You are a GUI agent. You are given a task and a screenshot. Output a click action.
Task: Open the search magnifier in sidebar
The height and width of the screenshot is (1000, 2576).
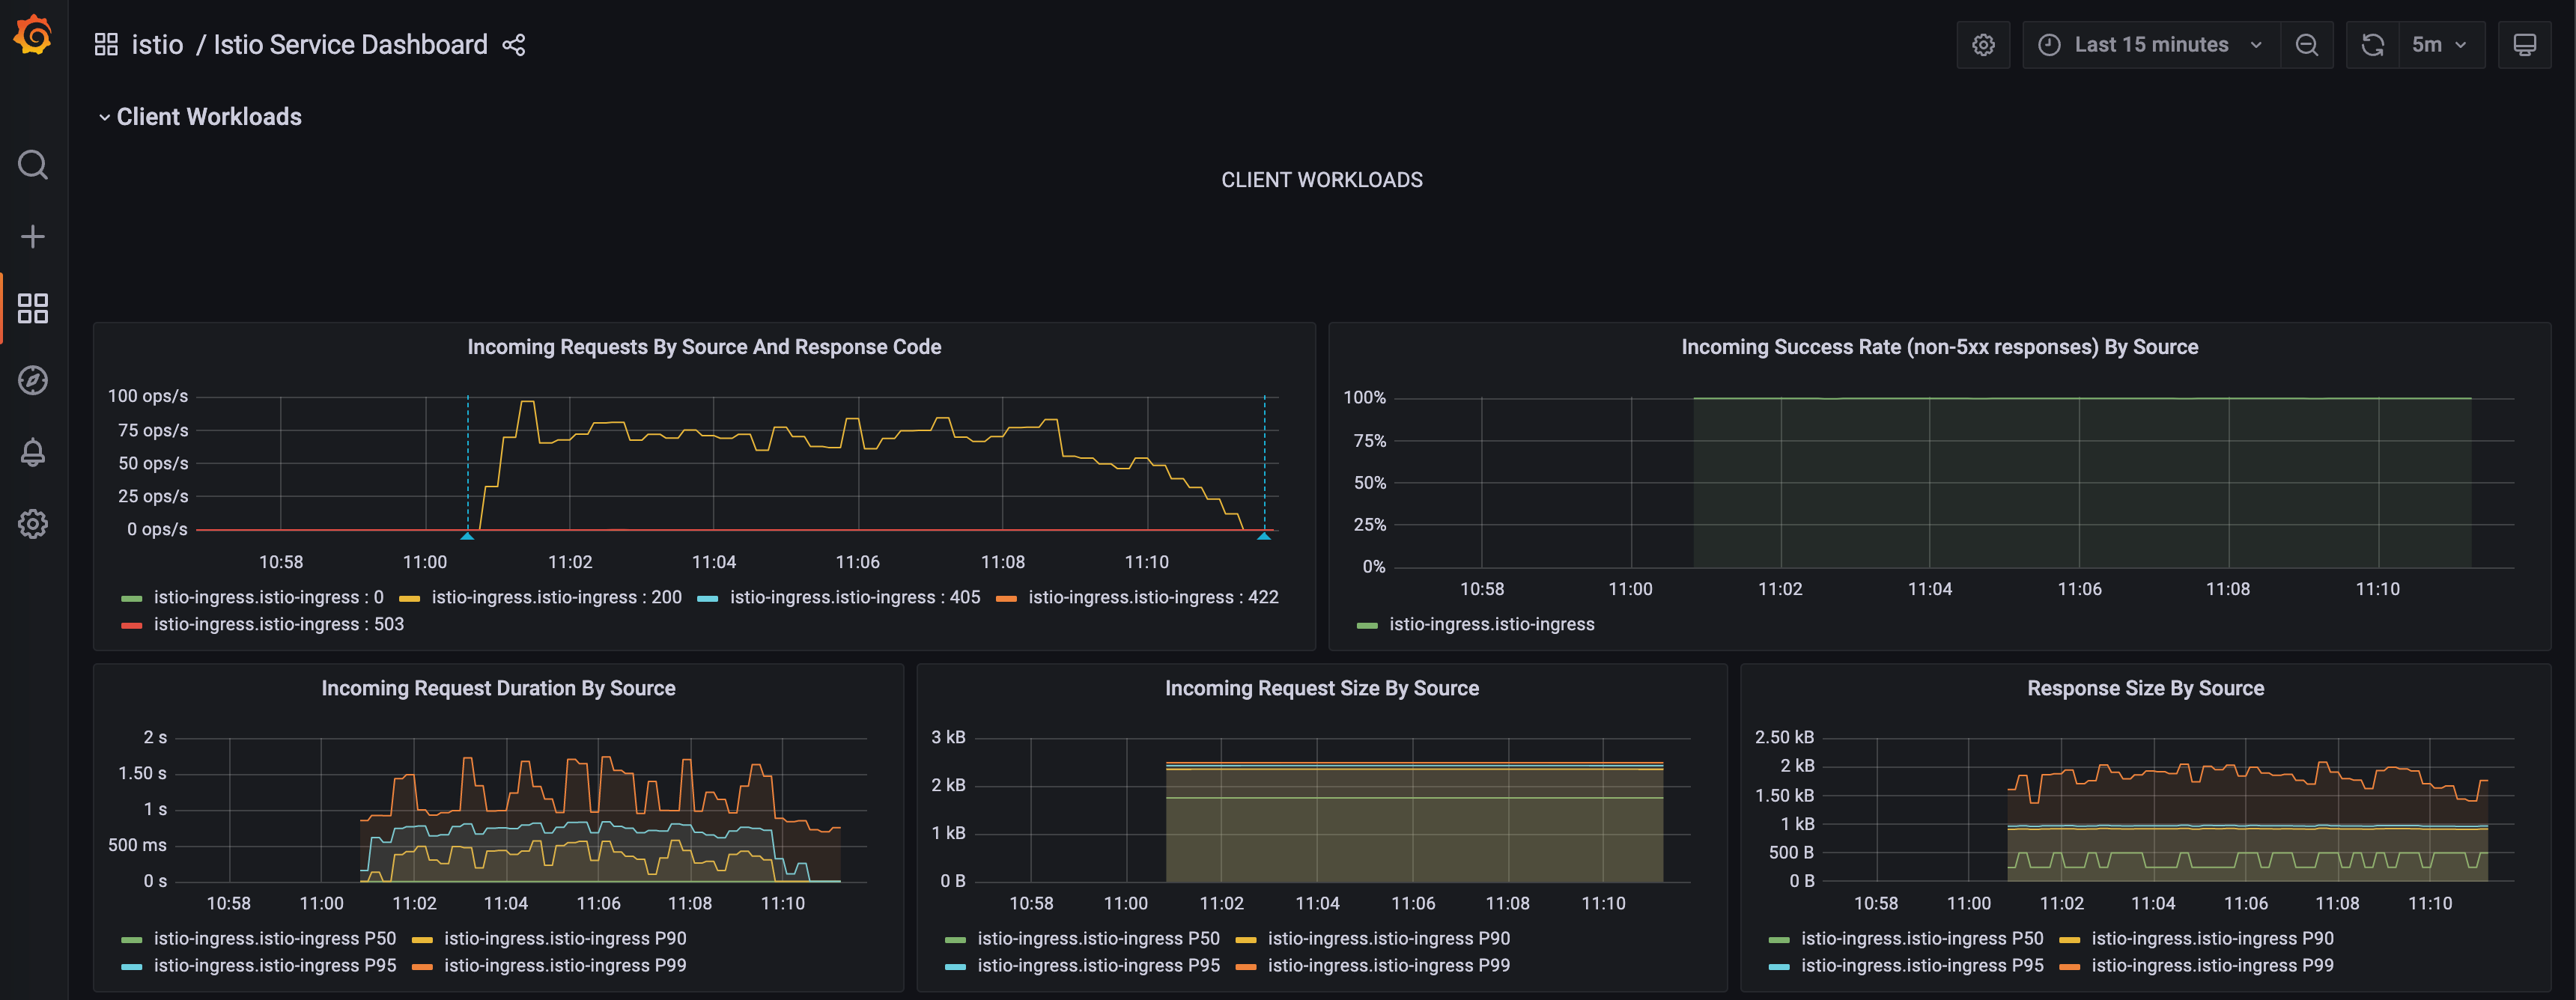[x=33, y=164]
